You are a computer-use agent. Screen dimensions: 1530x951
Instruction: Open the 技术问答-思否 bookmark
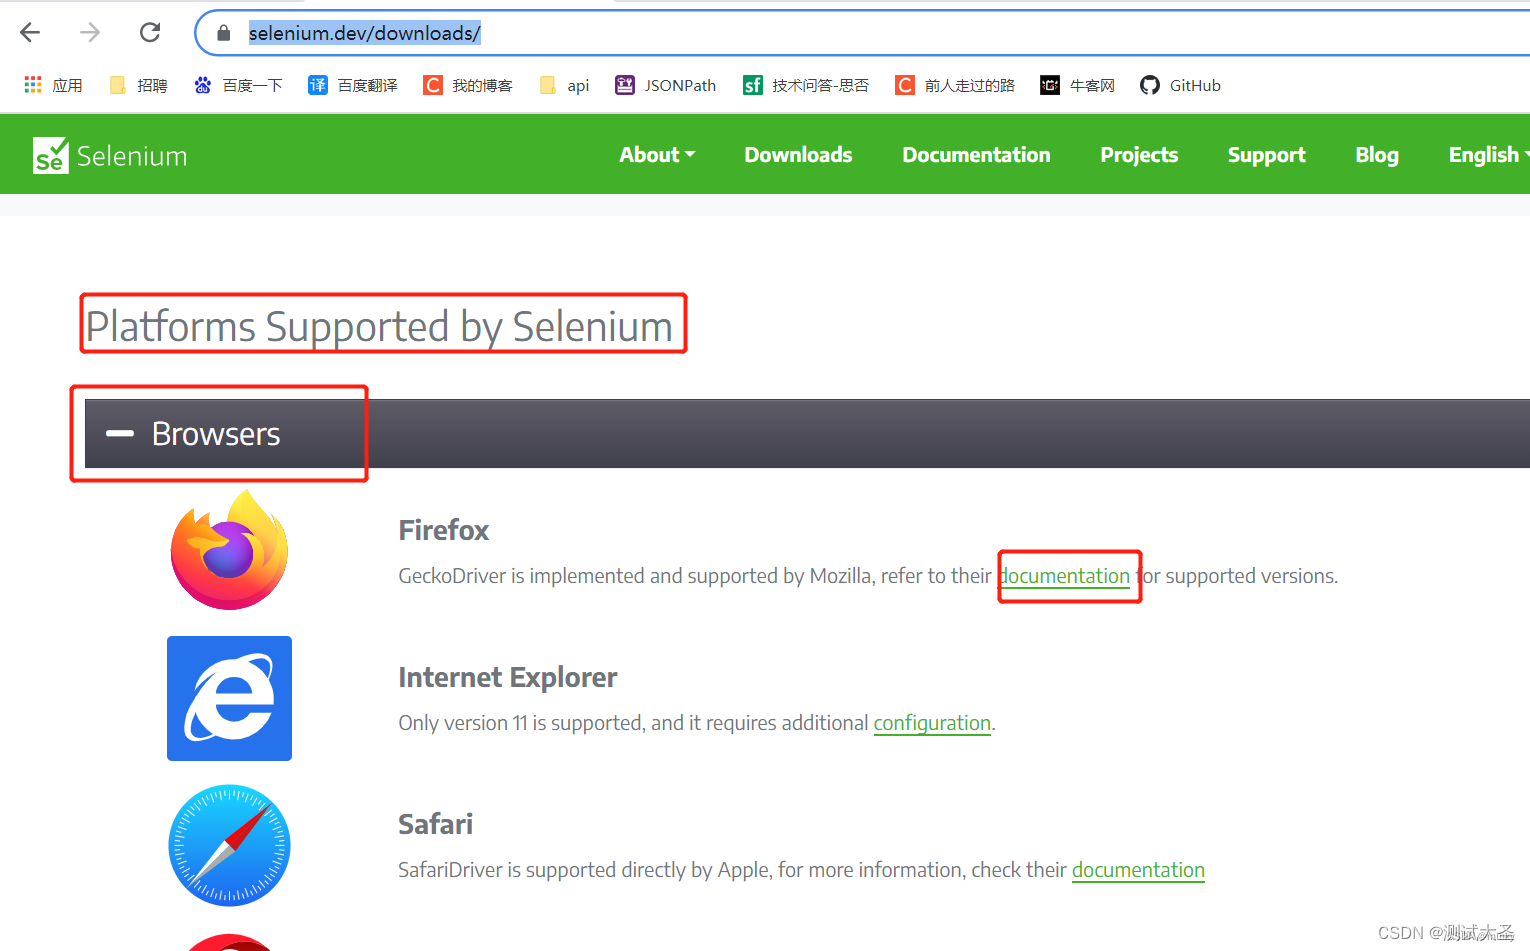coord(806,85)
